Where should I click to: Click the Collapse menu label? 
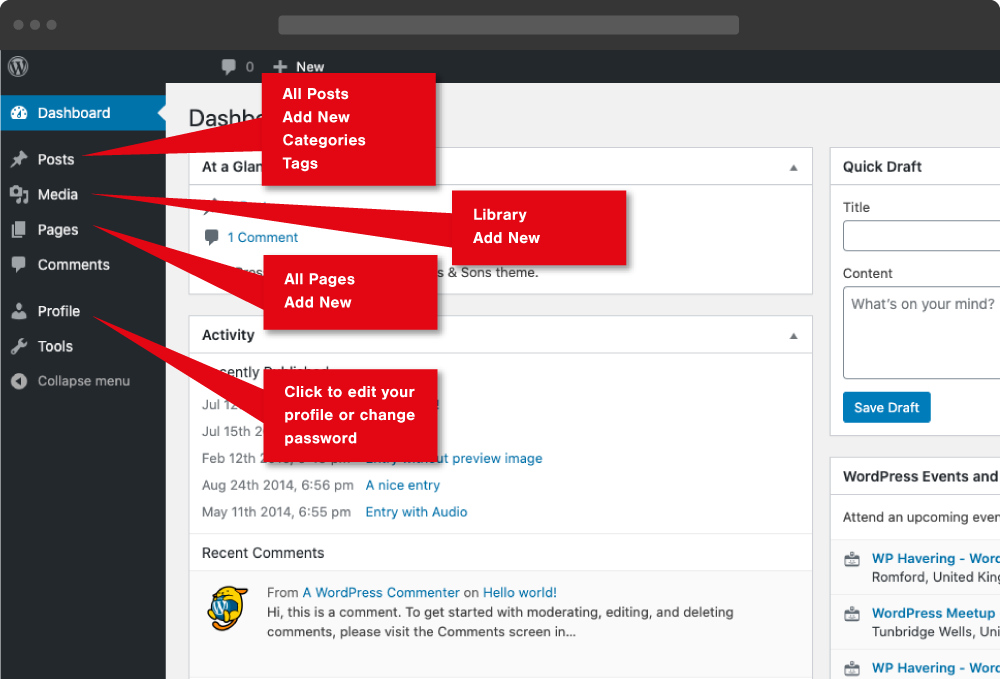pyautogui.click(x=84, y=381)
